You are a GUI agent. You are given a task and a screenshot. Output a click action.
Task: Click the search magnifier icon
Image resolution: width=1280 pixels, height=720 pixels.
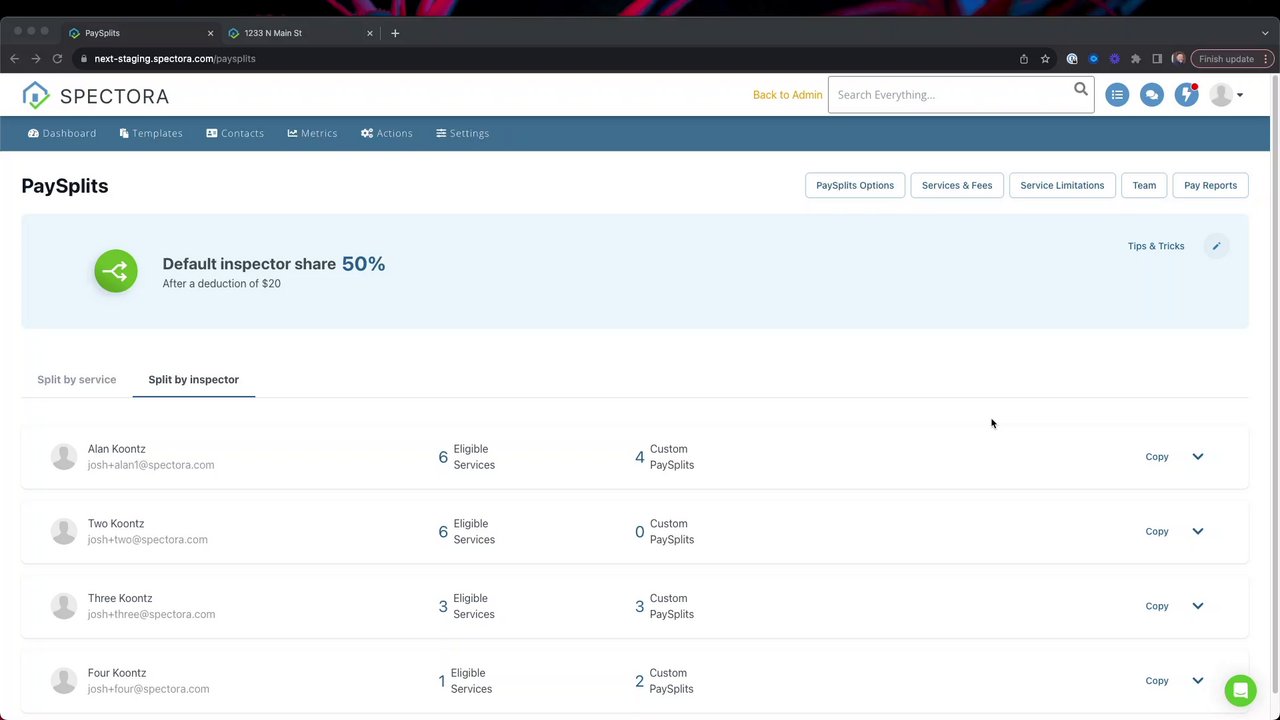click(1081, 90)
